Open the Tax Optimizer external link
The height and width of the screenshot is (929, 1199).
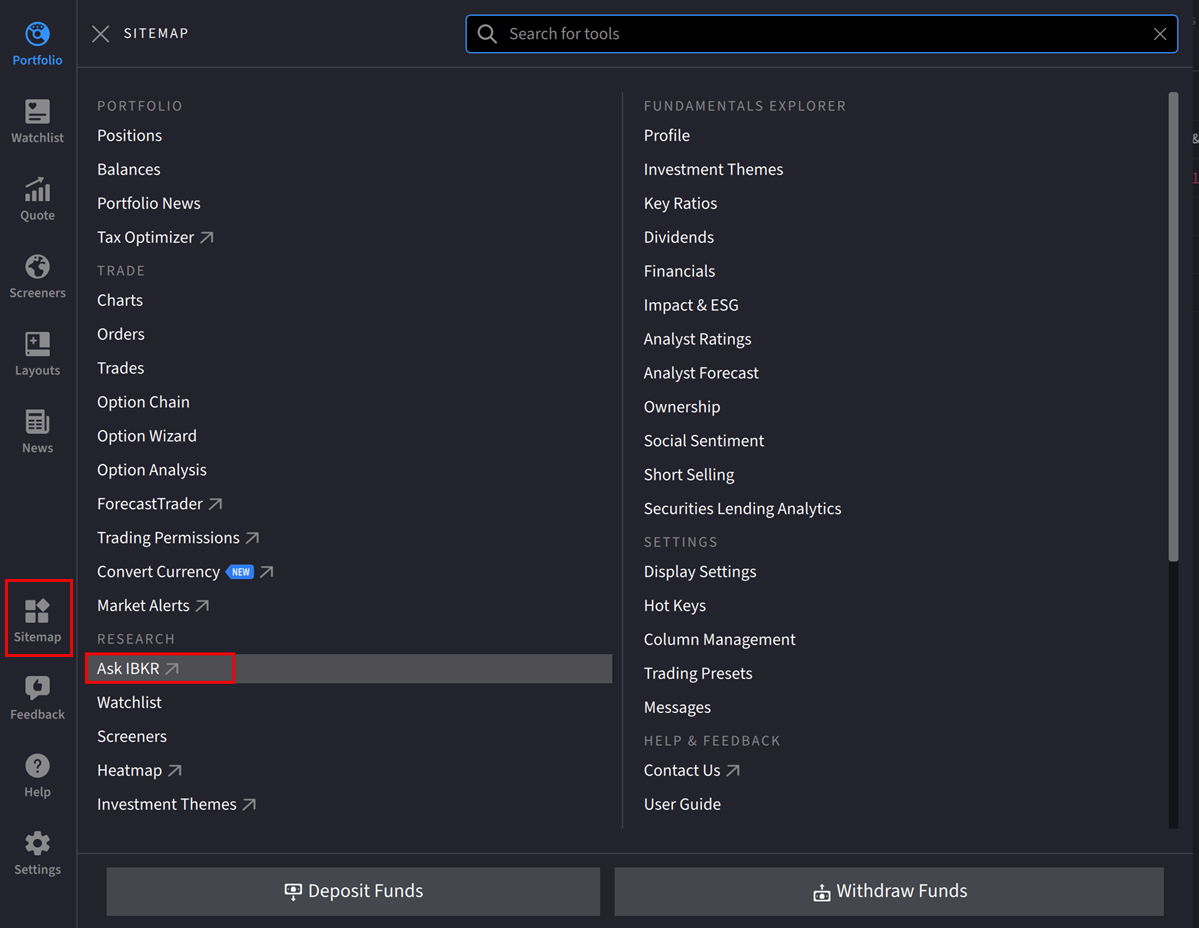pos(148,237)
